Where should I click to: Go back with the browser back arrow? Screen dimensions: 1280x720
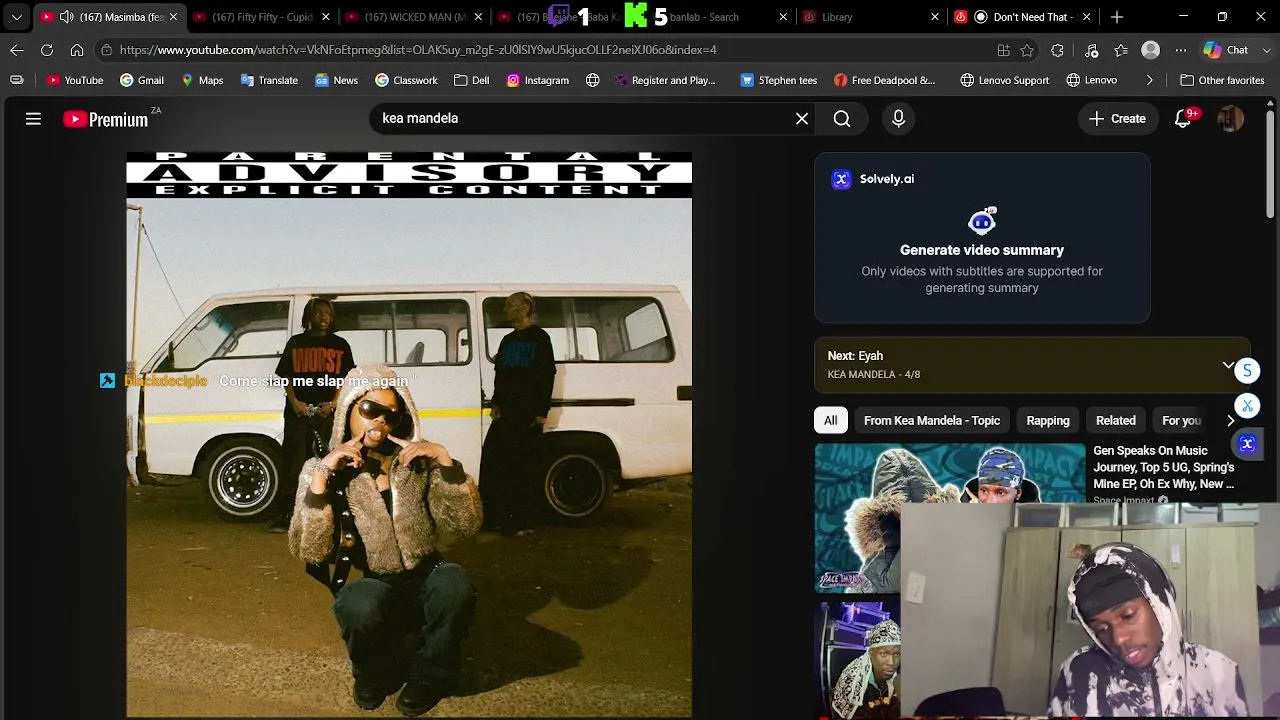[17, 50]
